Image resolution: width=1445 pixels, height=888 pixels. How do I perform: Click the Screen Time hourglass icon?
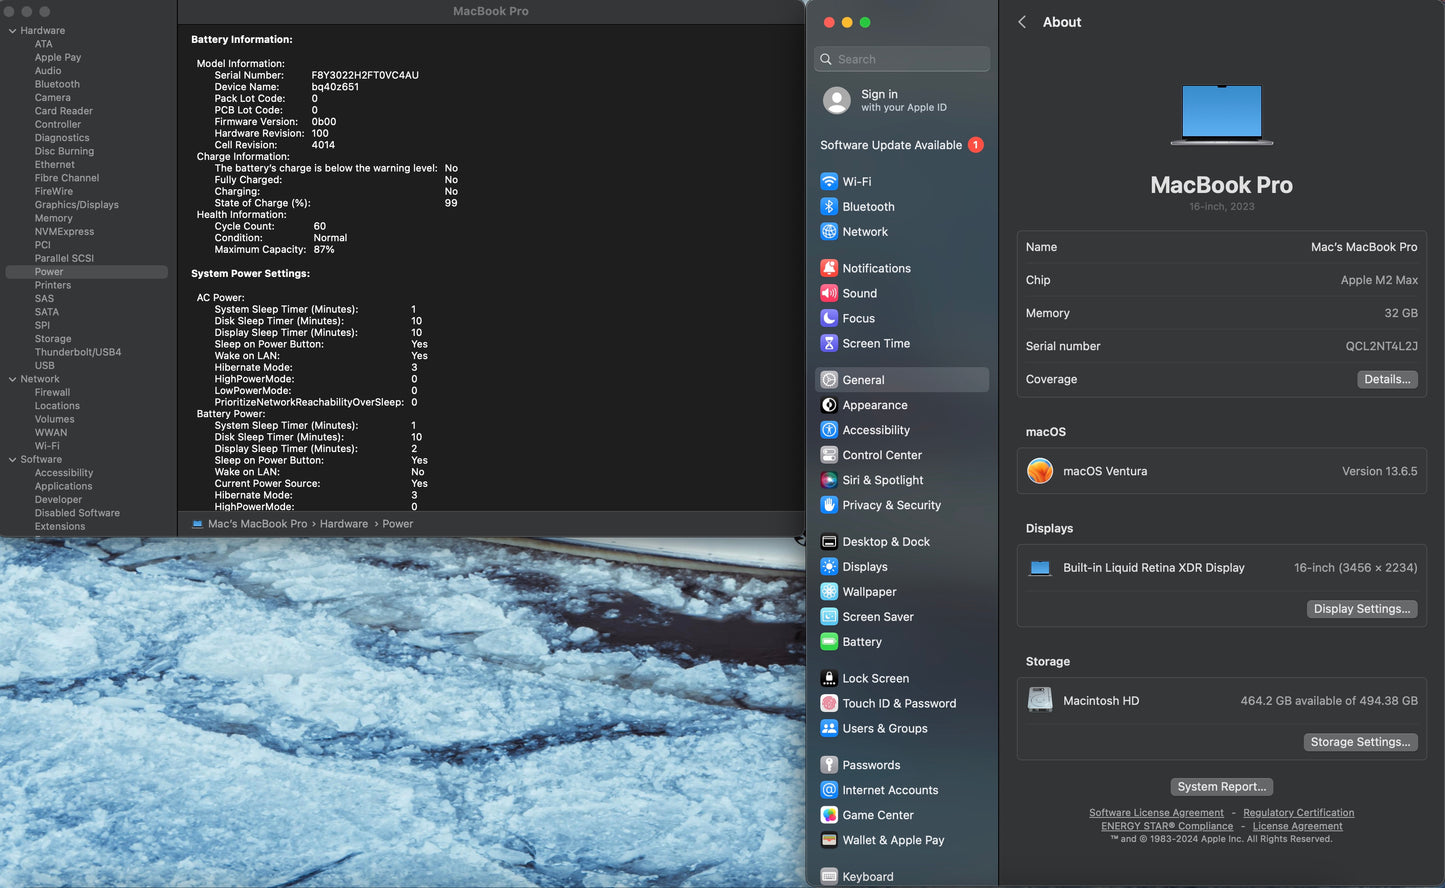click(829, 343)
